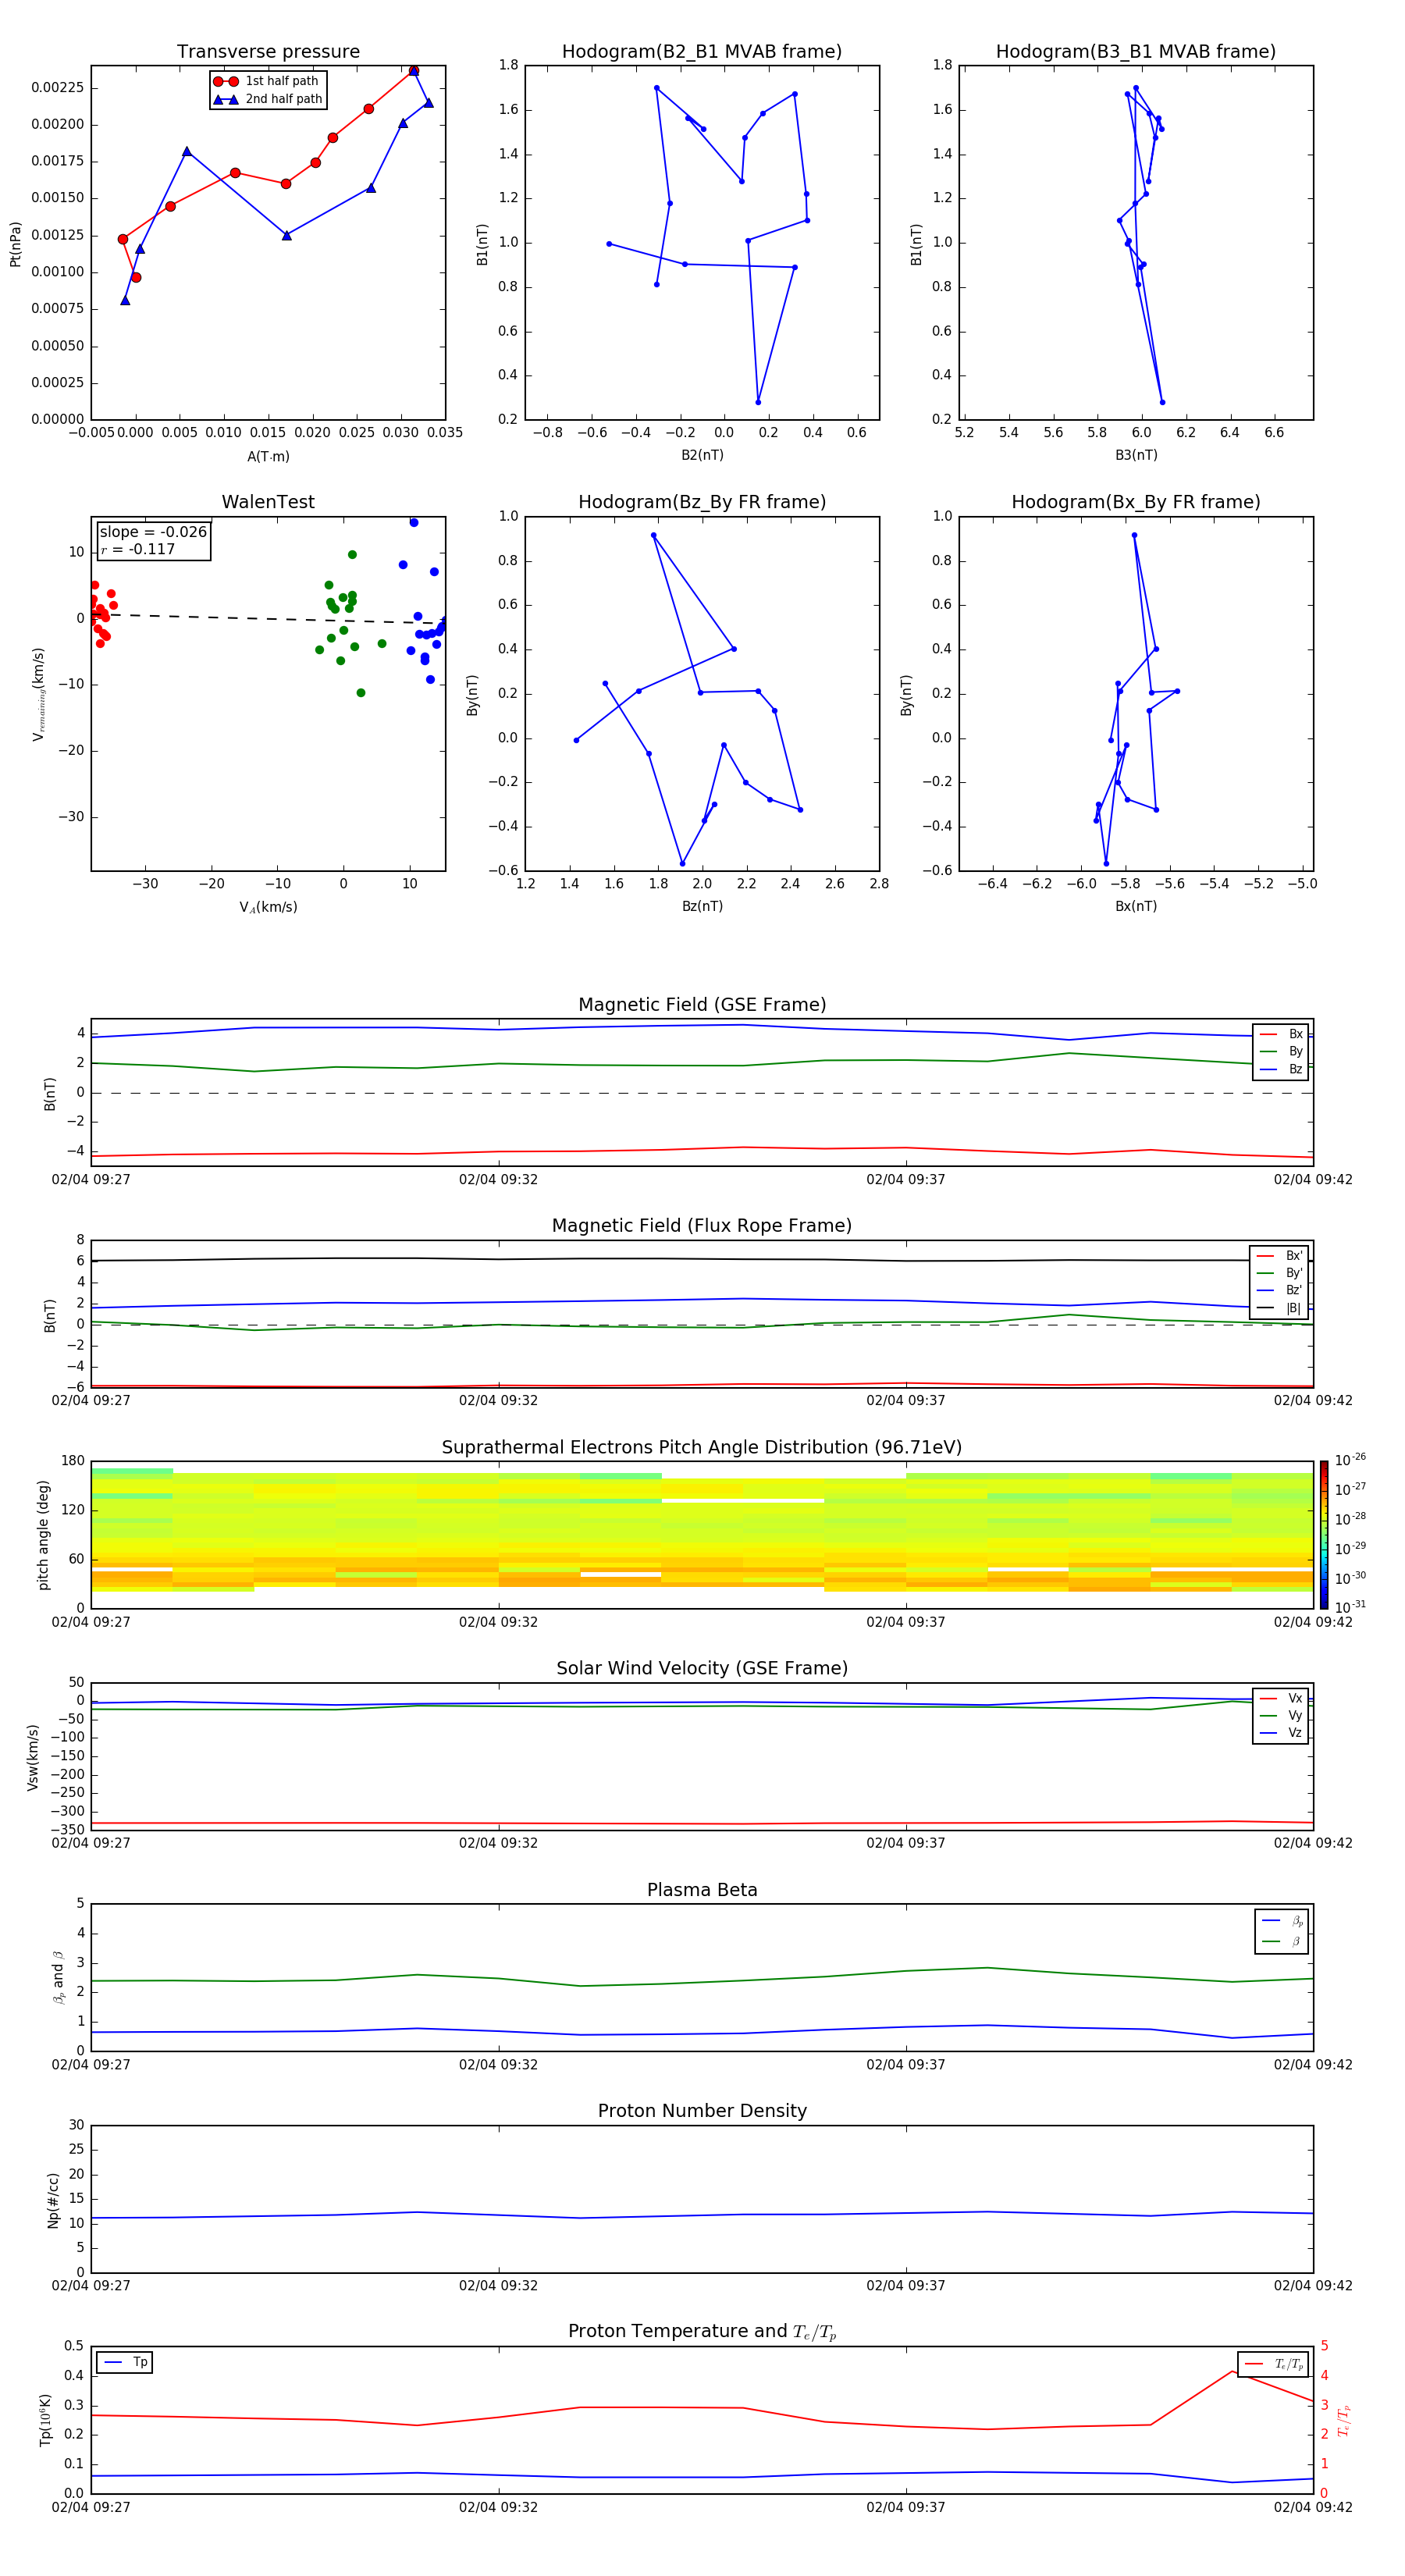The image size is (1405, 2576).
Task: Click the "Plasma Beta" panel title
Action: click(x=702, y=1891)
